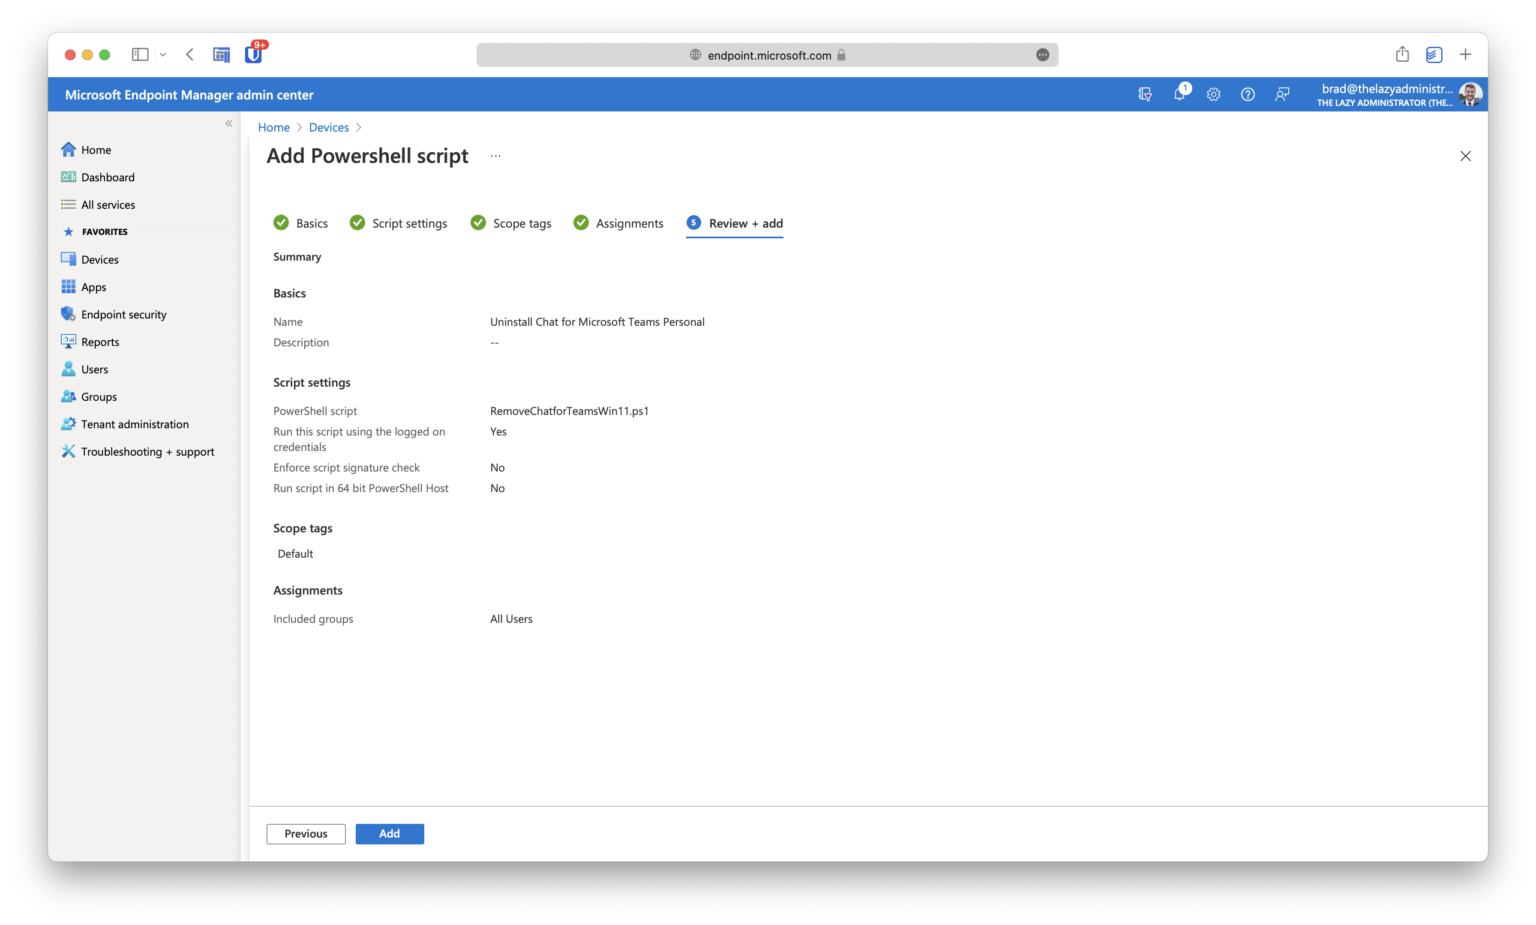Open new tab with plus icon

pos(1465,55)
